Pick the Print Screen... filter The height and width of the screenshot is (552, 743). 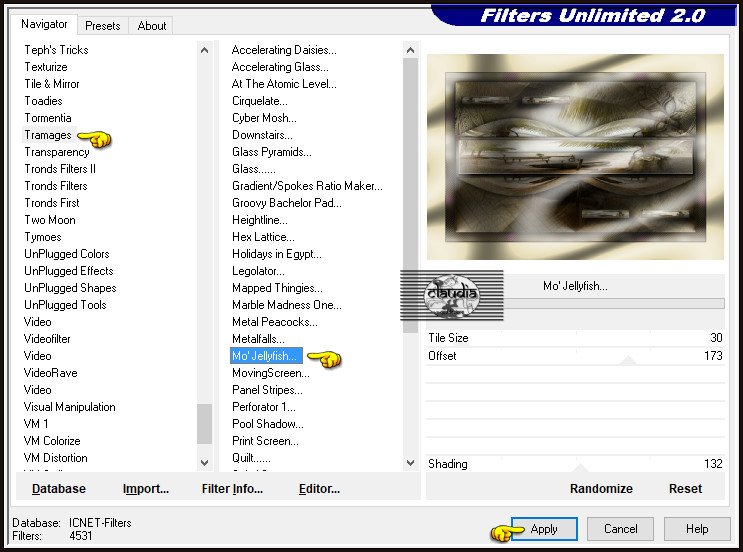265,441
